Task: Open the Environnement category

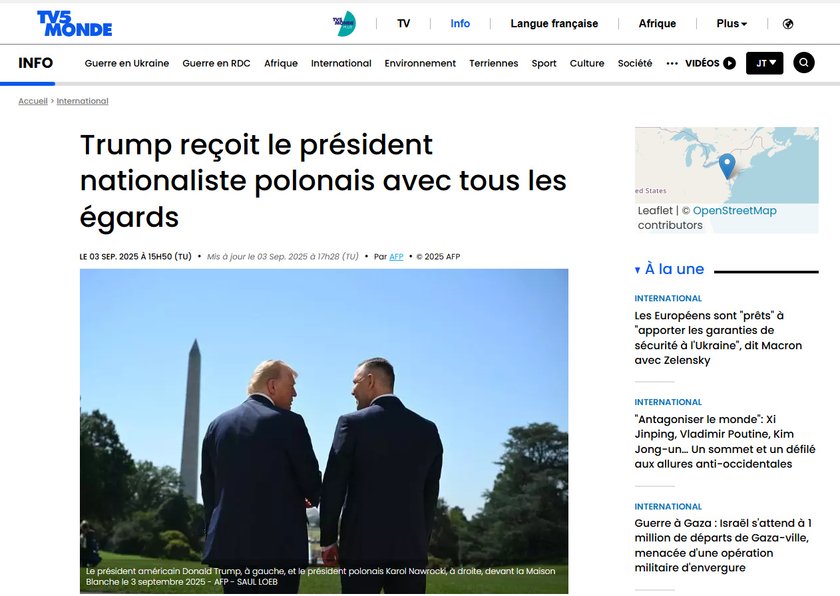Action: click(420, 63)
